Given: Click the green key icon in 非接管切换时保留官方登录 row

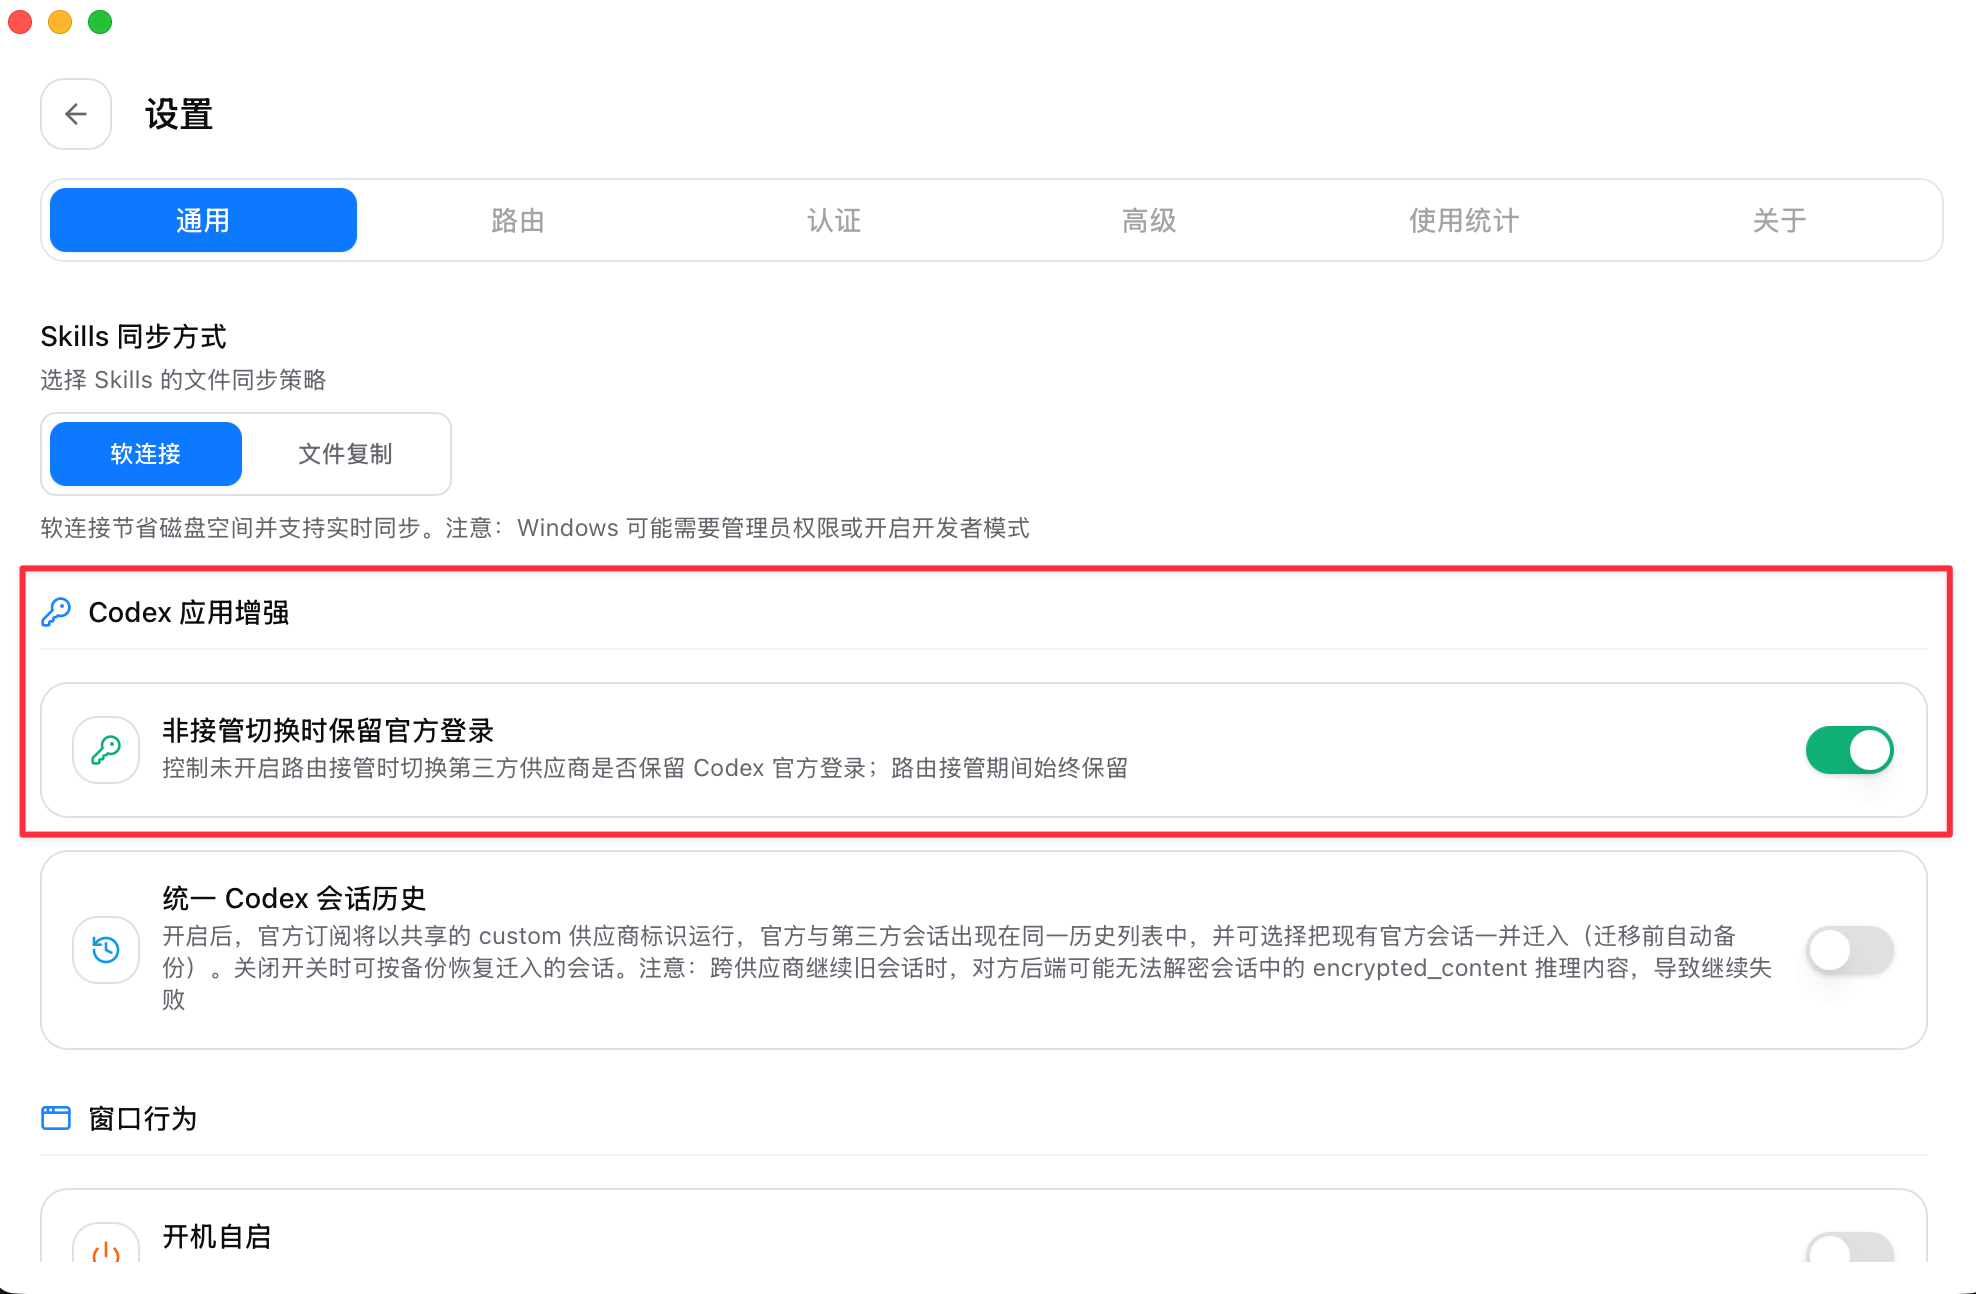Looking at the screenshot, I should [x=106, y=750].
